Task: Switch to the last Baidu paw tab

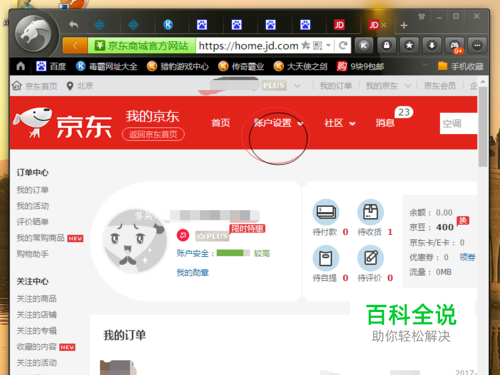Action: (x=305, y=25)
